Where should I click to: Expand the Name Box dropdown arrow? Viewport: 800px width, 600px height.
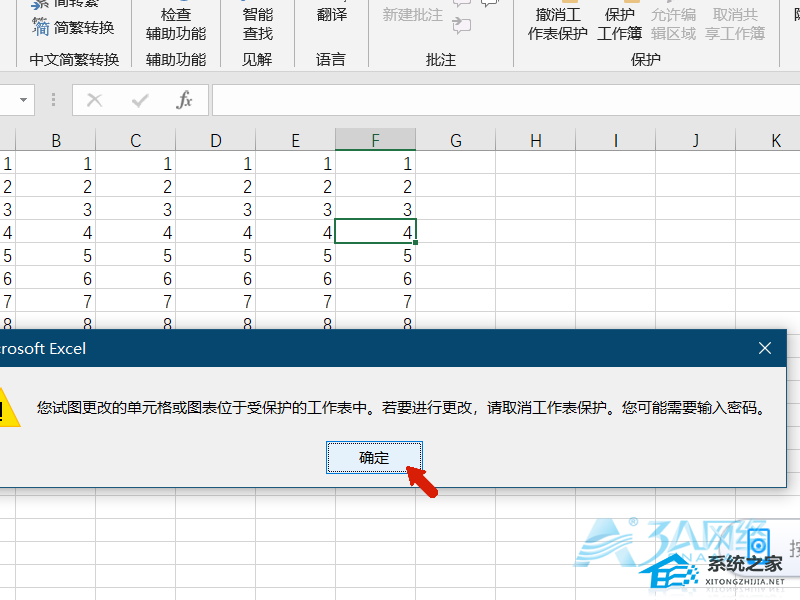[23, 99]
